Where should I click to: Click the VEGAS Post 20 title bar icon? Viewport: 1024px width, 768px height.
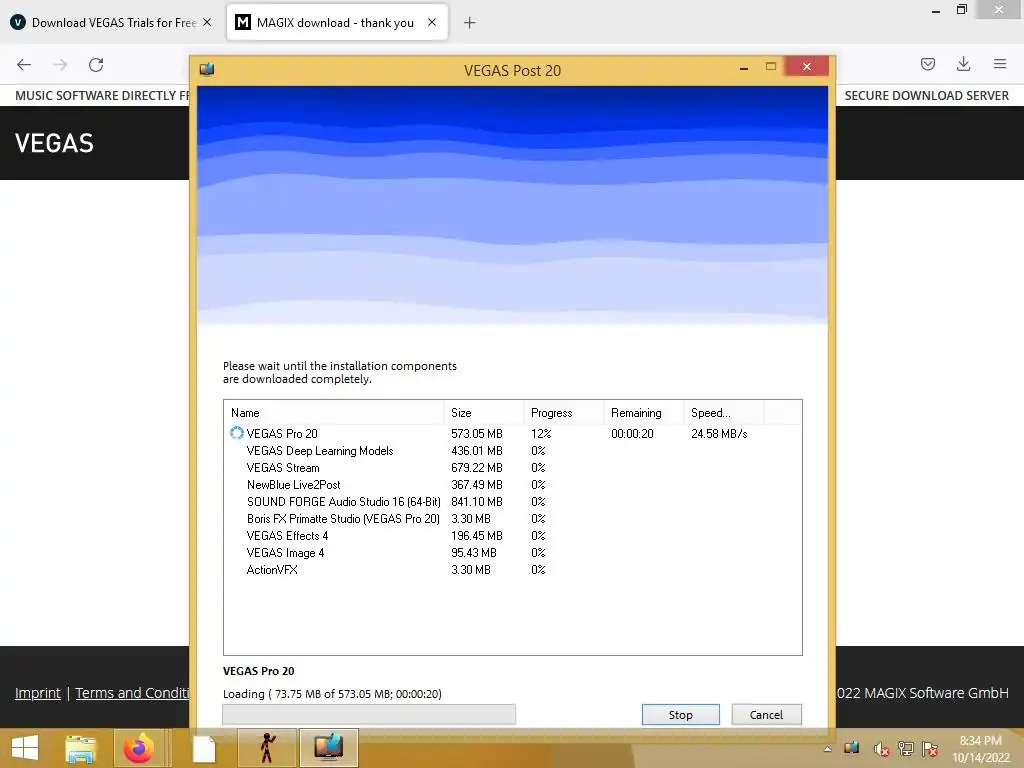click(207, 69)
